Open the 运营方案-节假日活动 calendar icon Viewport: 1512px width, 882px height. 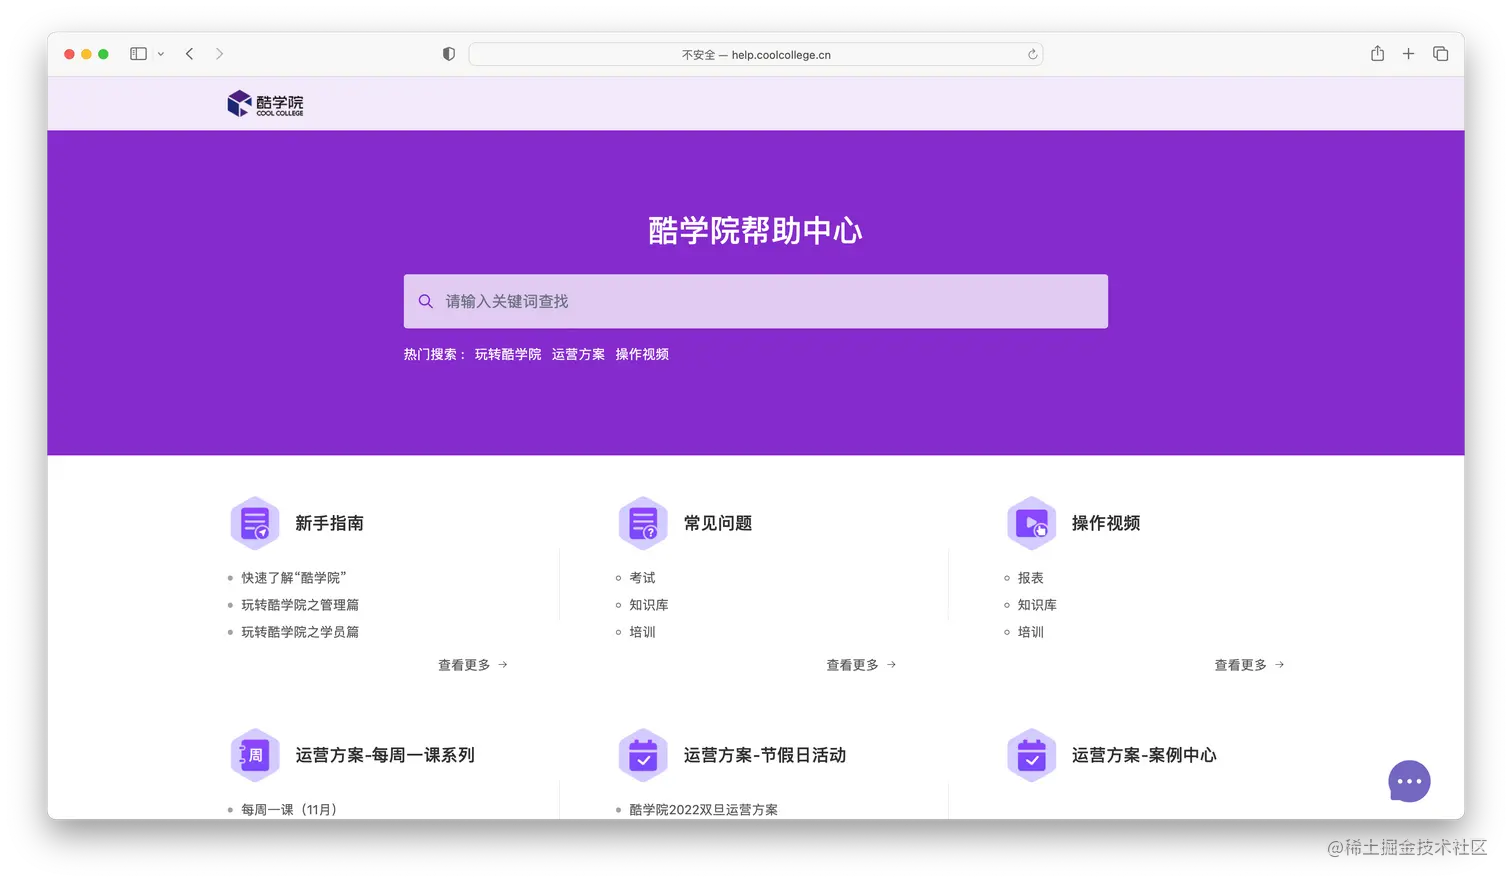(643, 755)
